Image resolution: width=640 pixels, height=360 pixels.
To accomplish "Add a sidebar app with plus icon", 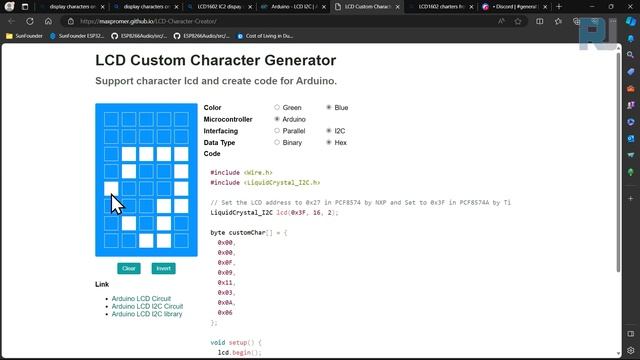I will click(631, 198).
